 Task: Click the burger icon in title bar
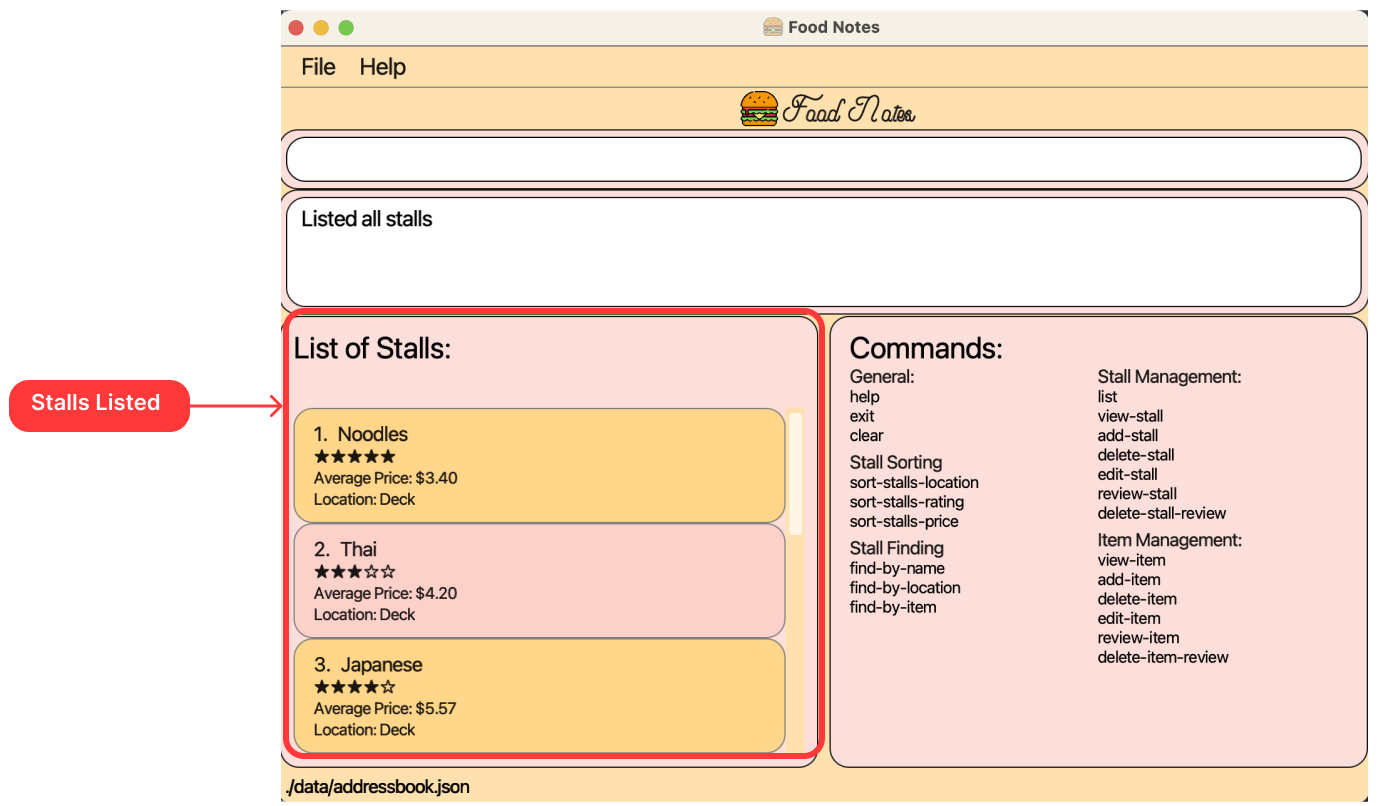point(773,27)
